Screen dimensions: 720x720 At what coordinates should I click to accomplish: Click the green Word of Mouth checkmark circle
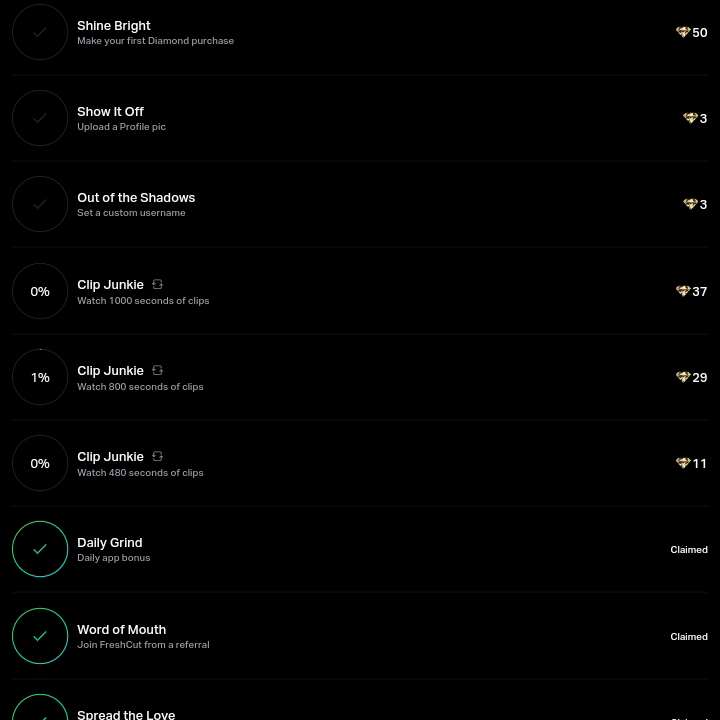[40, 636]
